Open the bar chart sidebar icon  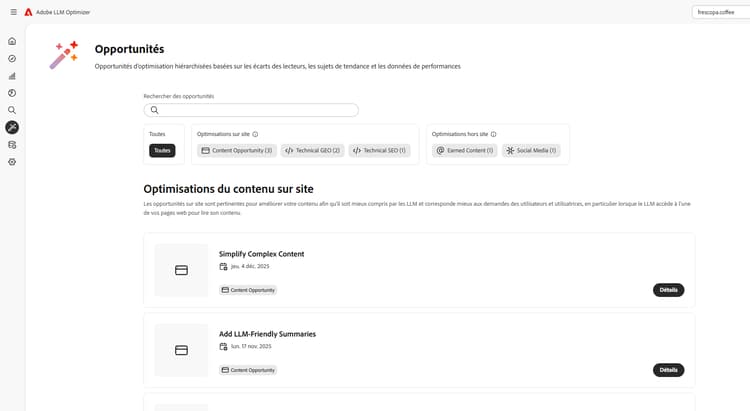[12, 76]
